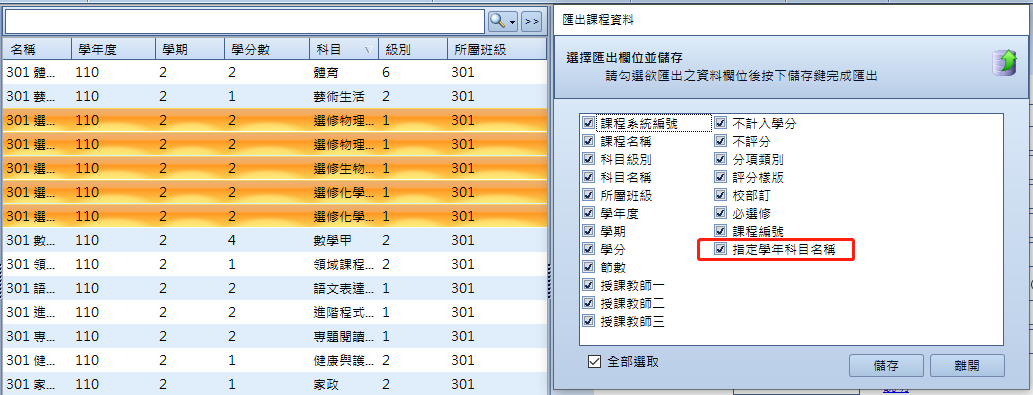Toggle the 不計入學分 checkbox
The height and width of the screenshot is (395, 1033).
[721, 122]
